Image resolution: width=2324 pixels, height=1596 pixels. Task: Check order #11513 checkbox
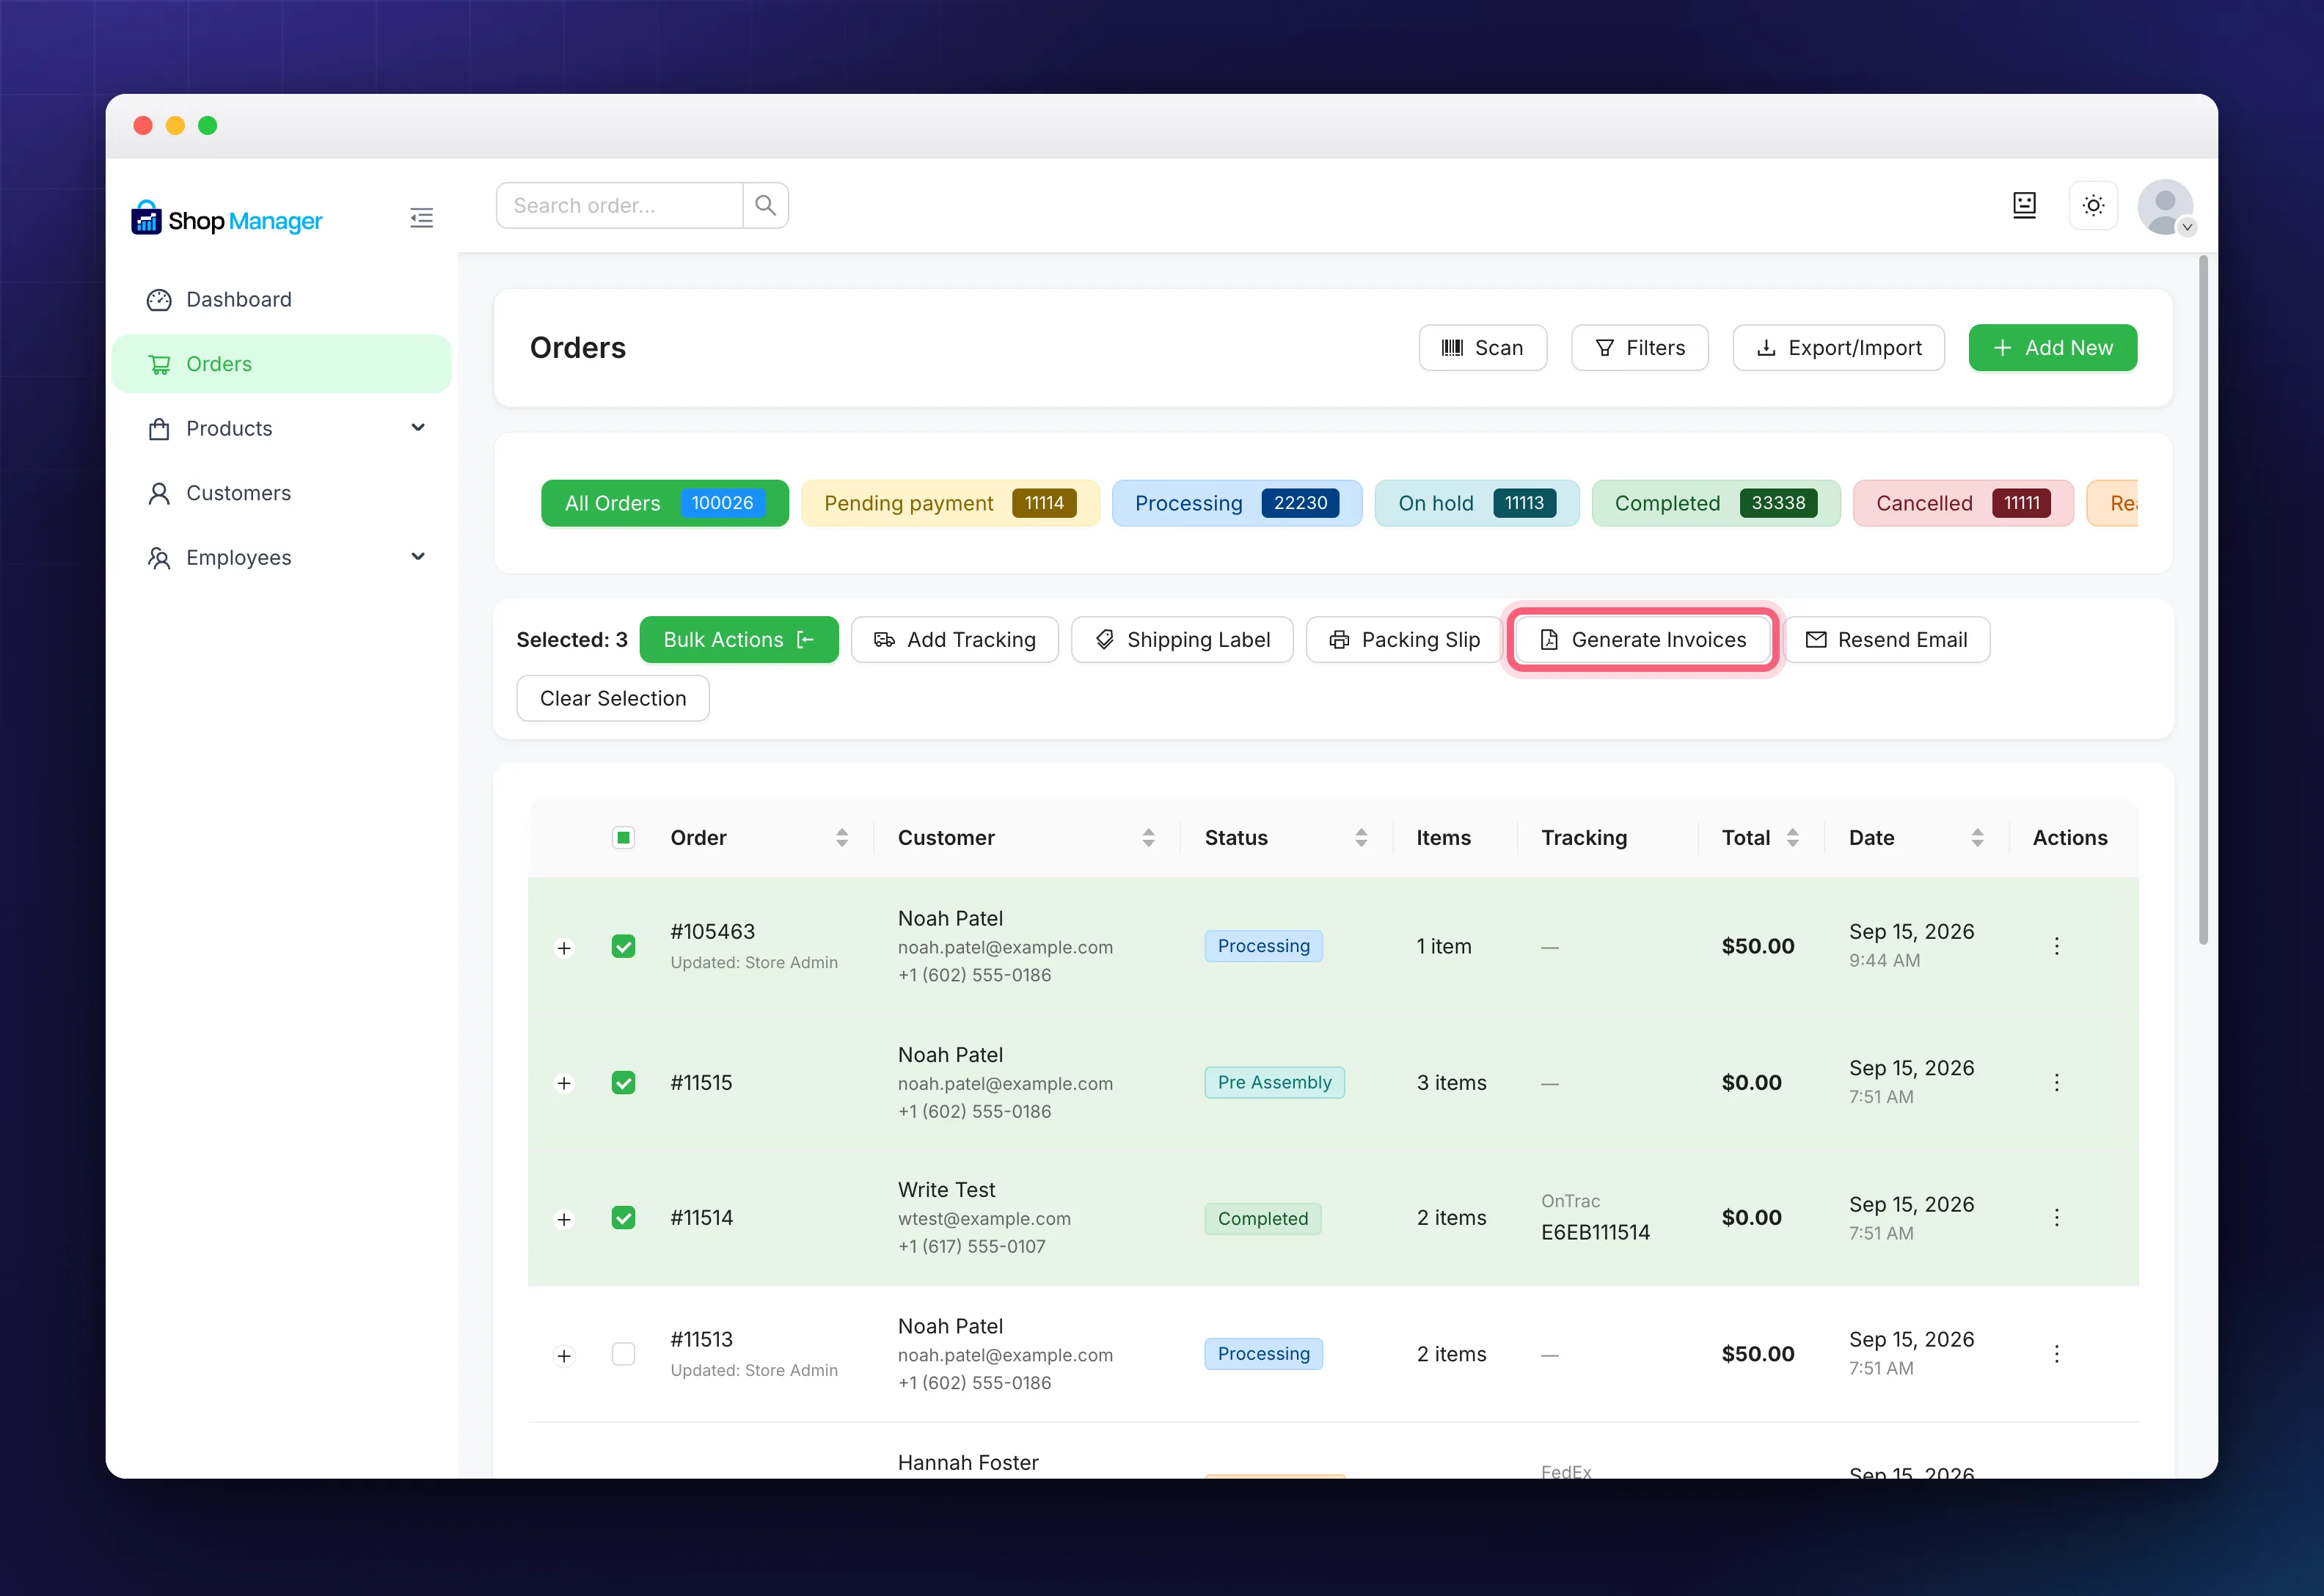623,1354
